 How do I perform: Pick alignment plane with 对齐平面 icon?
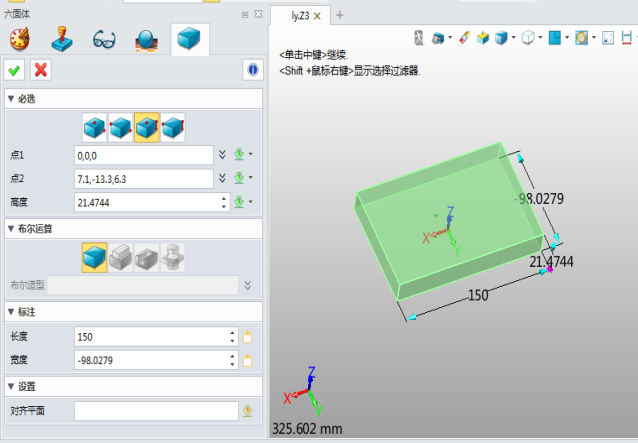tap(246, 410)
